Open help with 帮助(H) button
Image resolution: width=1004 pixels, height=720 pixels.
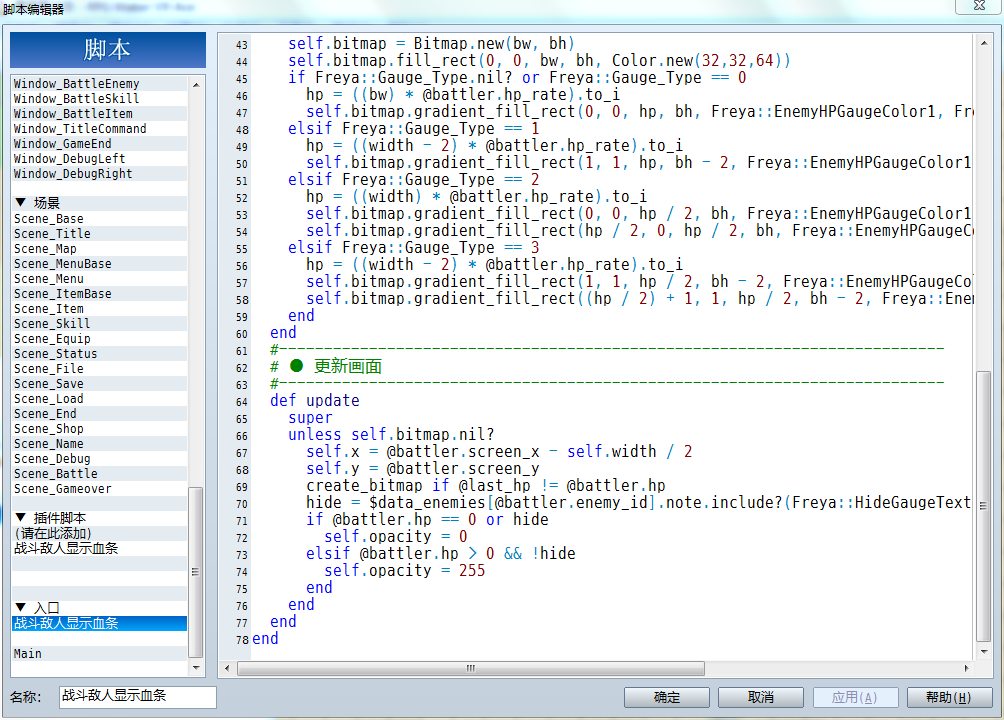pyautogui.click(x=949, y=697)
